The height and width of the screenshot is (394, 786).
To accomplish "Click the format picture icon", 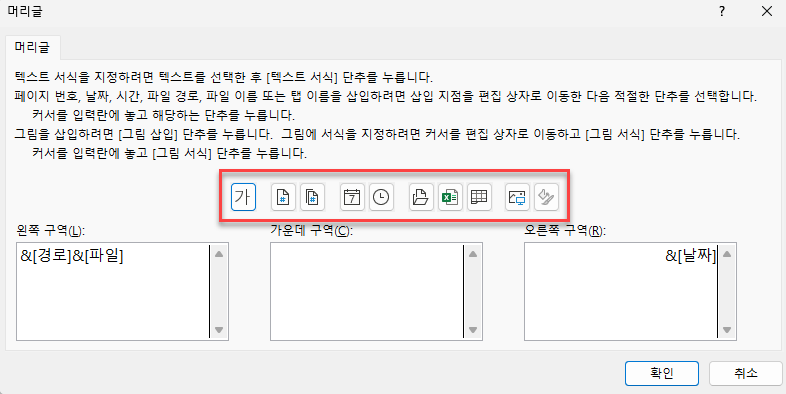I will pyautogui.click(x=546, y=197).
